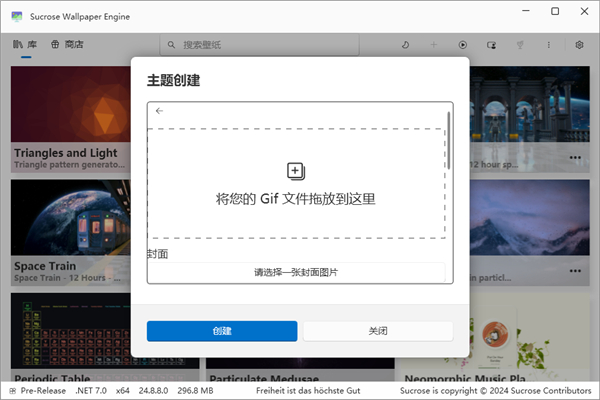The height and width of the screenshot is (400, 600).
Task: Click the Sucrose Wallpaper Engine app icon
Action: click(17, 16)
